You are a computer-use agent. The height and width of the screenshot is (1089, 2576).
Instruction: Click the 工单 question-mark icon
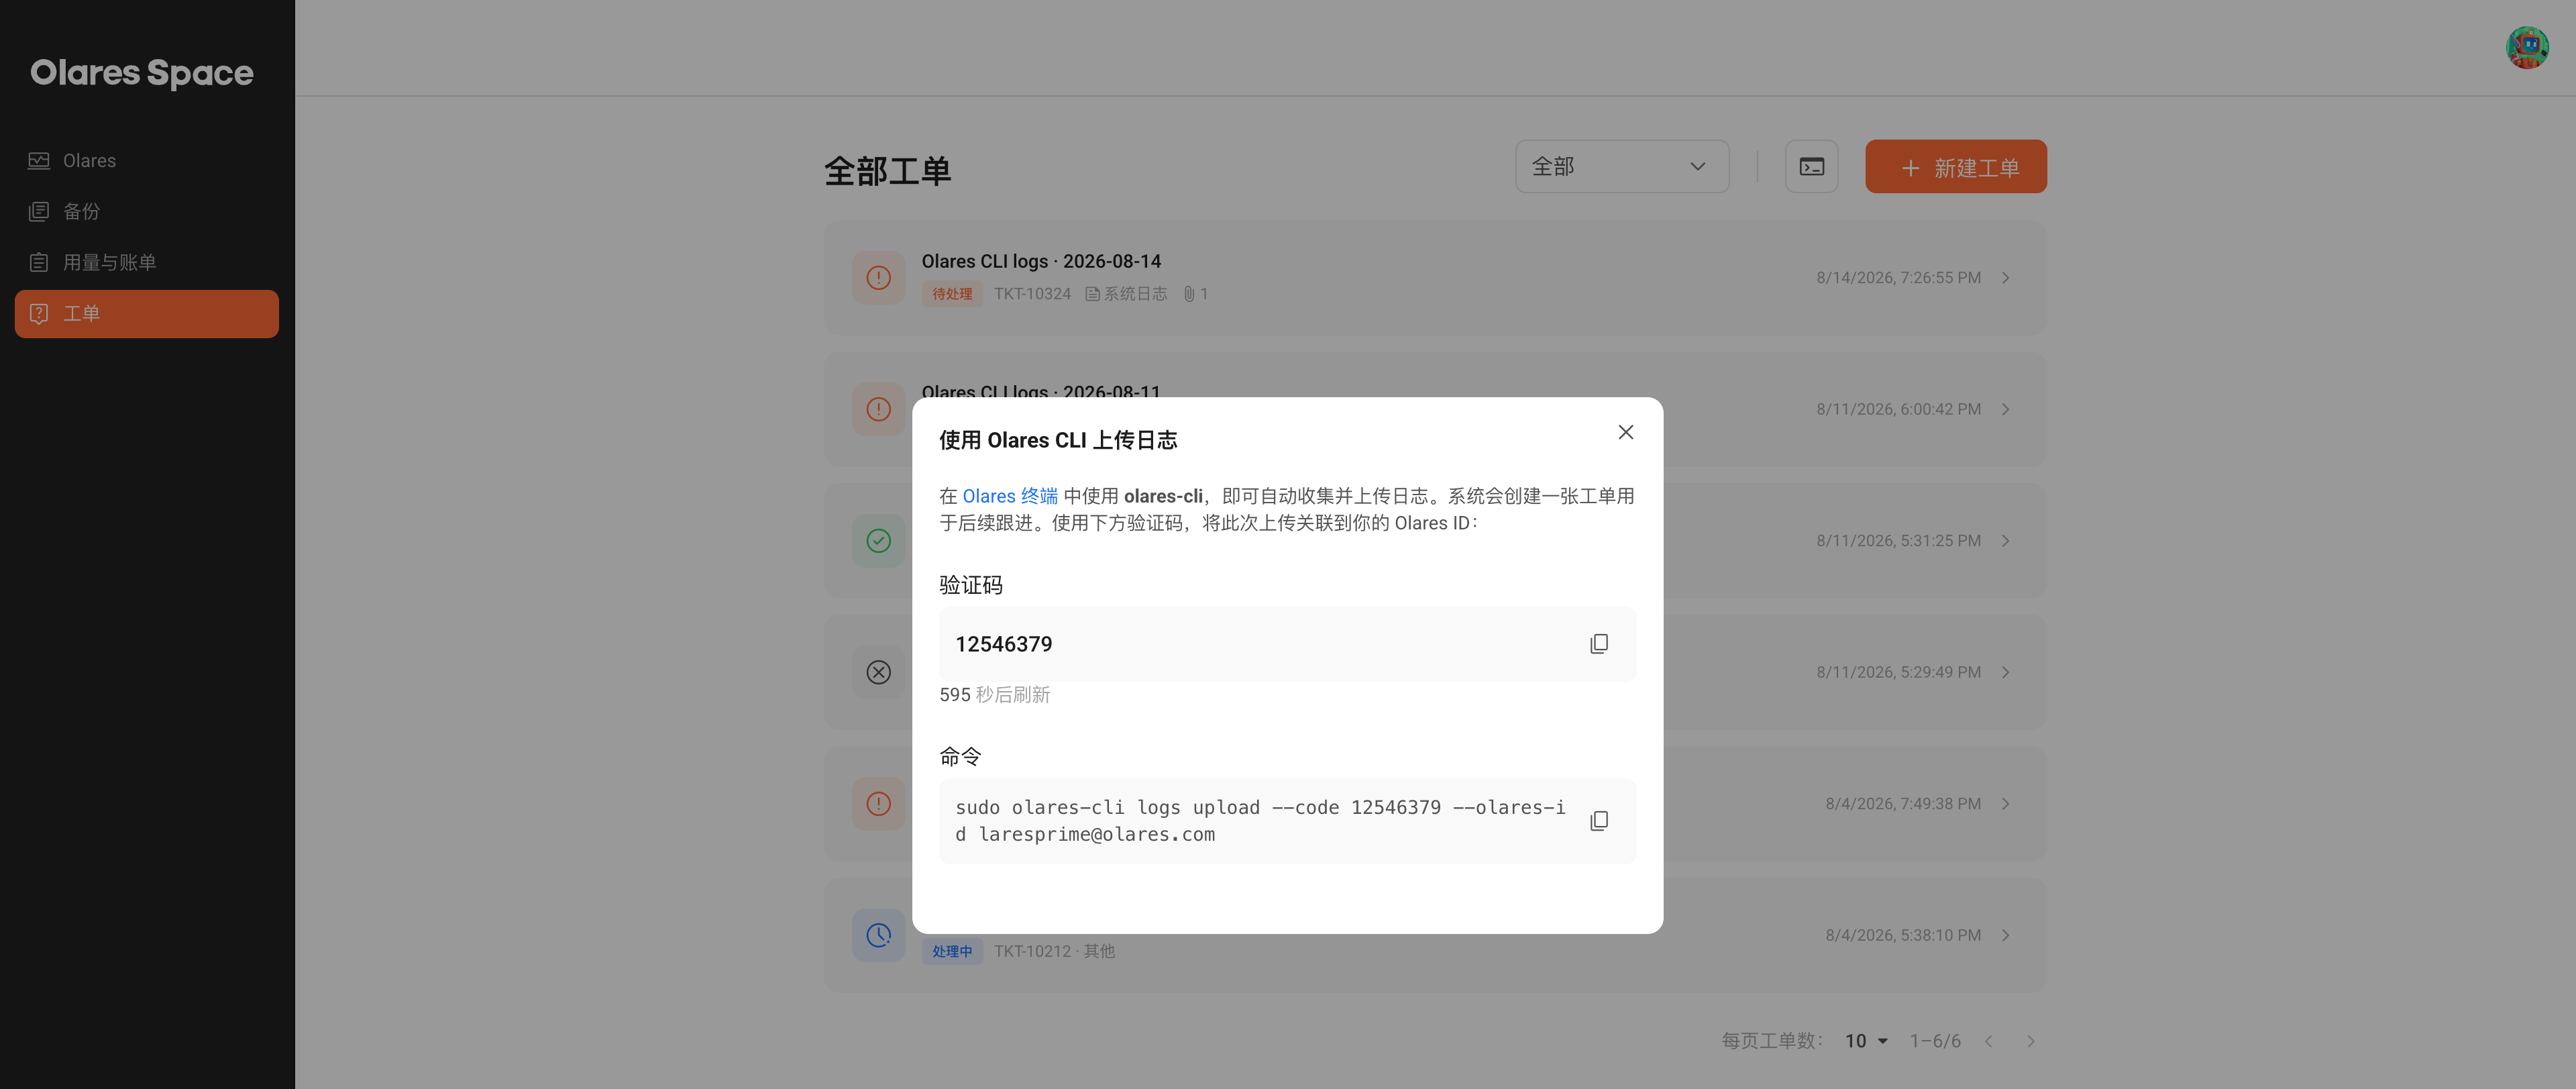tap(39, 314)
